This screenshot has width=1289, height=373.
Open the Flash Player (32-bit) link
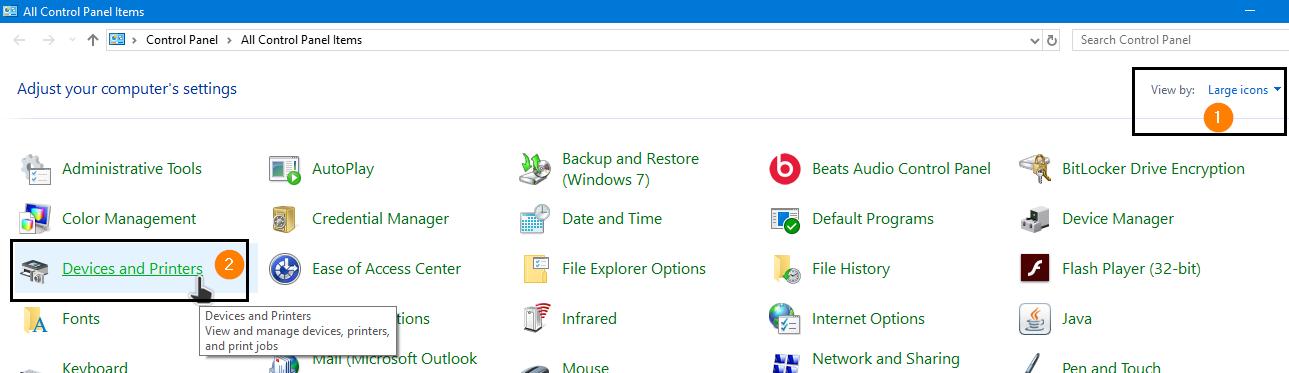tap(1131, 269)
